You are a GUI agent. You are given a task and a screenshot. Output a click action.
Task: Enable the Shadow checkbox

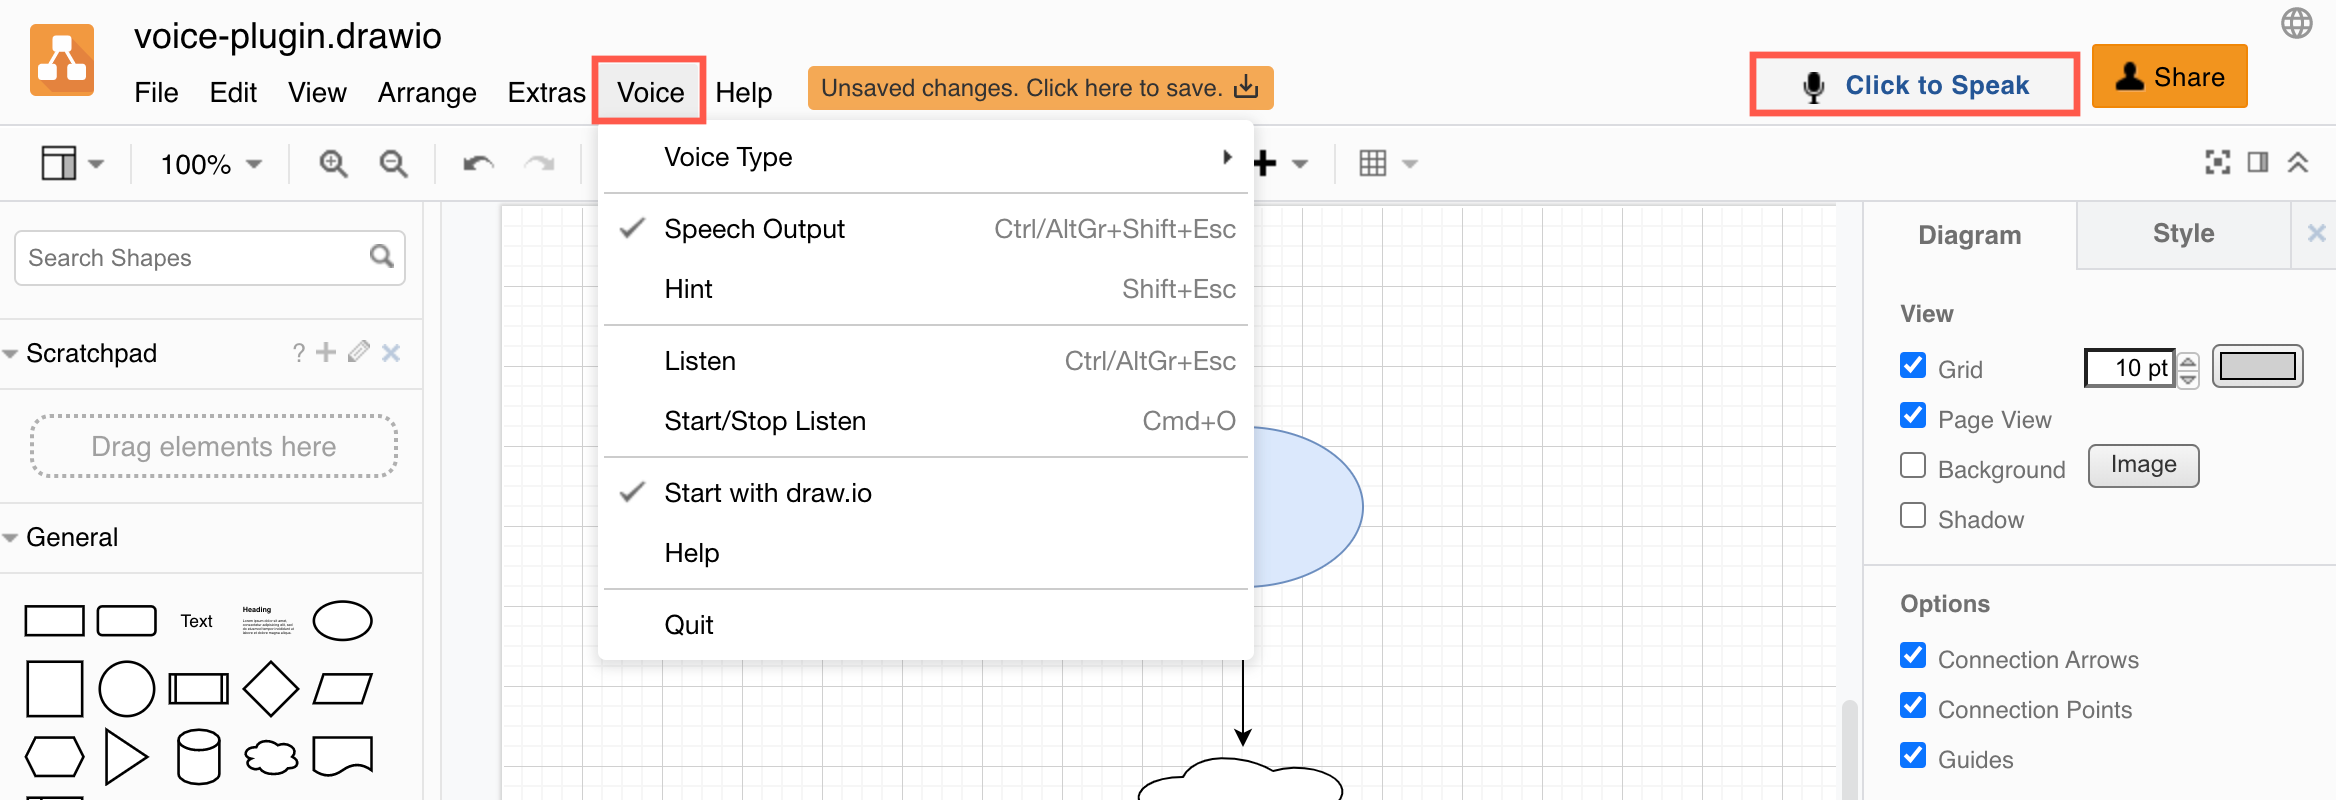coord(1913,515)
